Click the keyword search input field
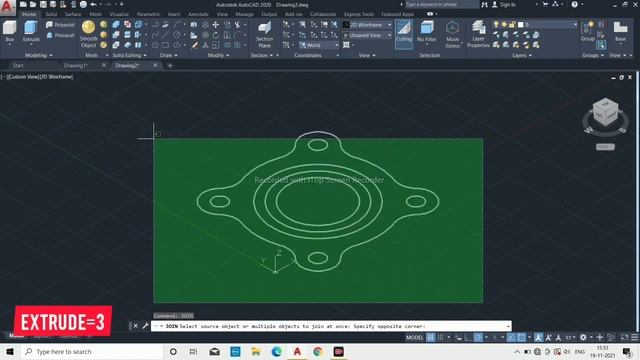This screenshot has width=640, height=360. pyautogui.click(x=442, y=4)
